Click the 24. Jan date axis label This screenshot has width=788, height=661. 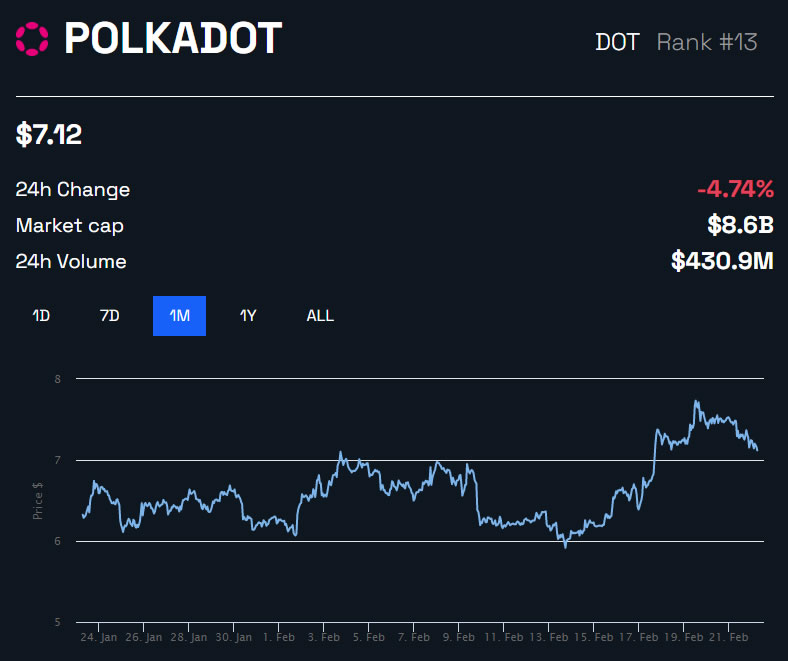point(98,637)
